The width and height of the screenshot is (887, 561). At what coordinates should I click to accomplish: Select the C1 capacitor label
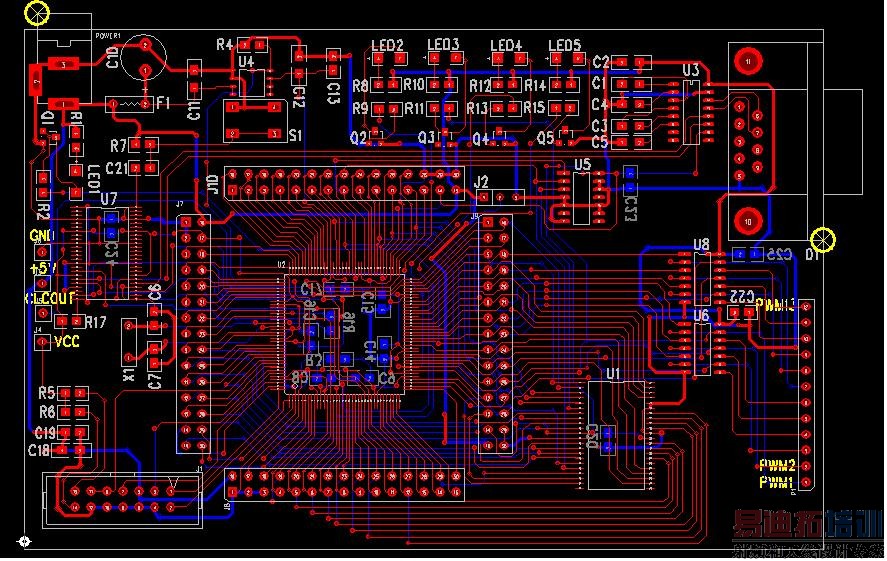click(x=598, y=83)
